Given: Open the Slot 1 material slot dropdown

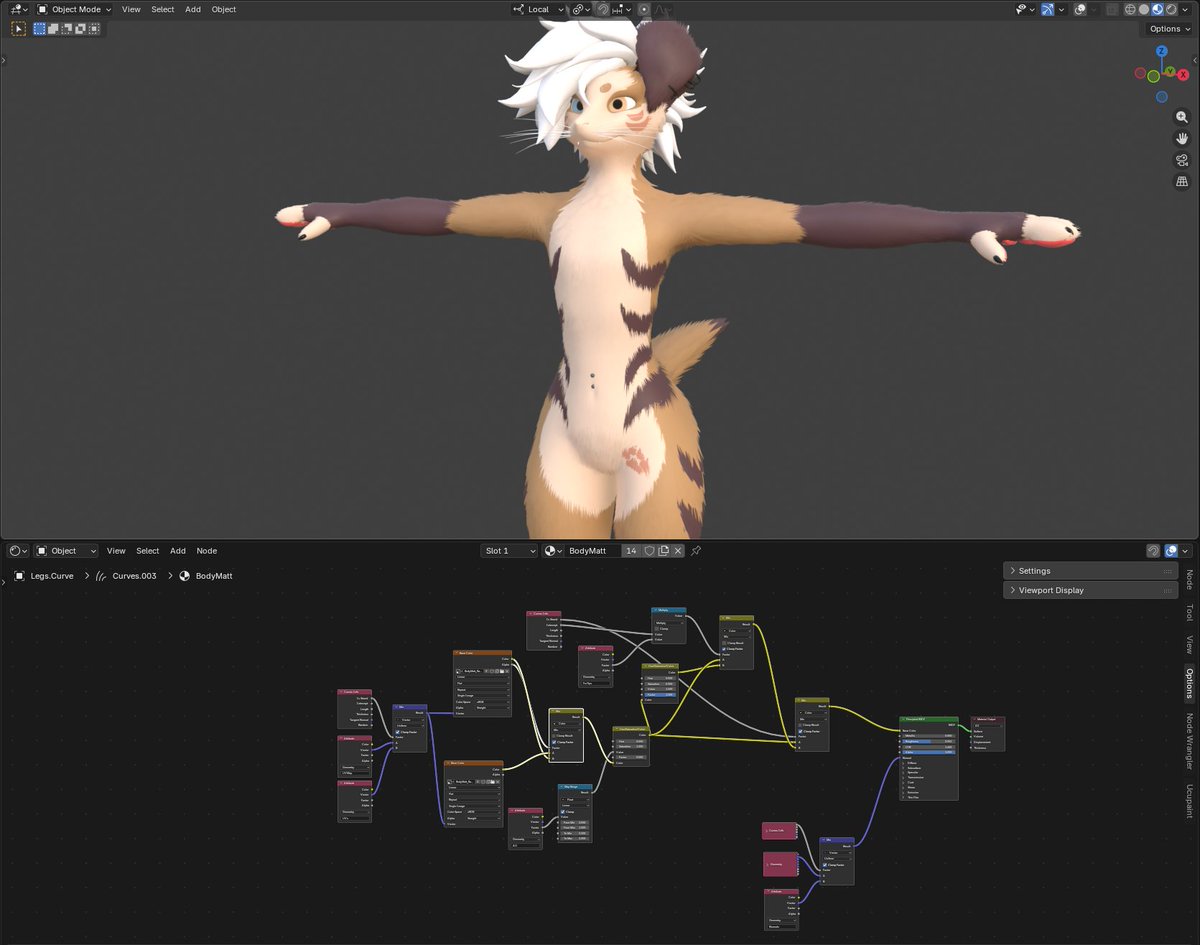Looking at the screenshot, I should [x=509, y=551].
